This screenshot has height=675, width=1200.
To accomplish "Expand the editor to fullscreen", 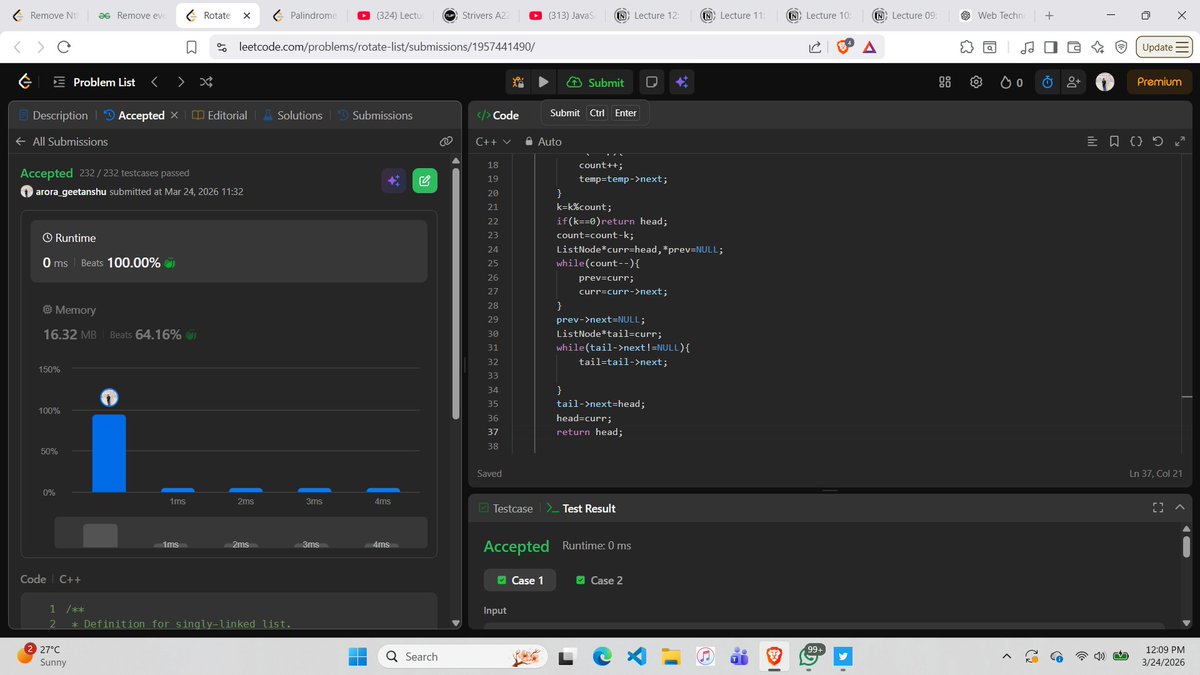I will (x=1180, y=142).
